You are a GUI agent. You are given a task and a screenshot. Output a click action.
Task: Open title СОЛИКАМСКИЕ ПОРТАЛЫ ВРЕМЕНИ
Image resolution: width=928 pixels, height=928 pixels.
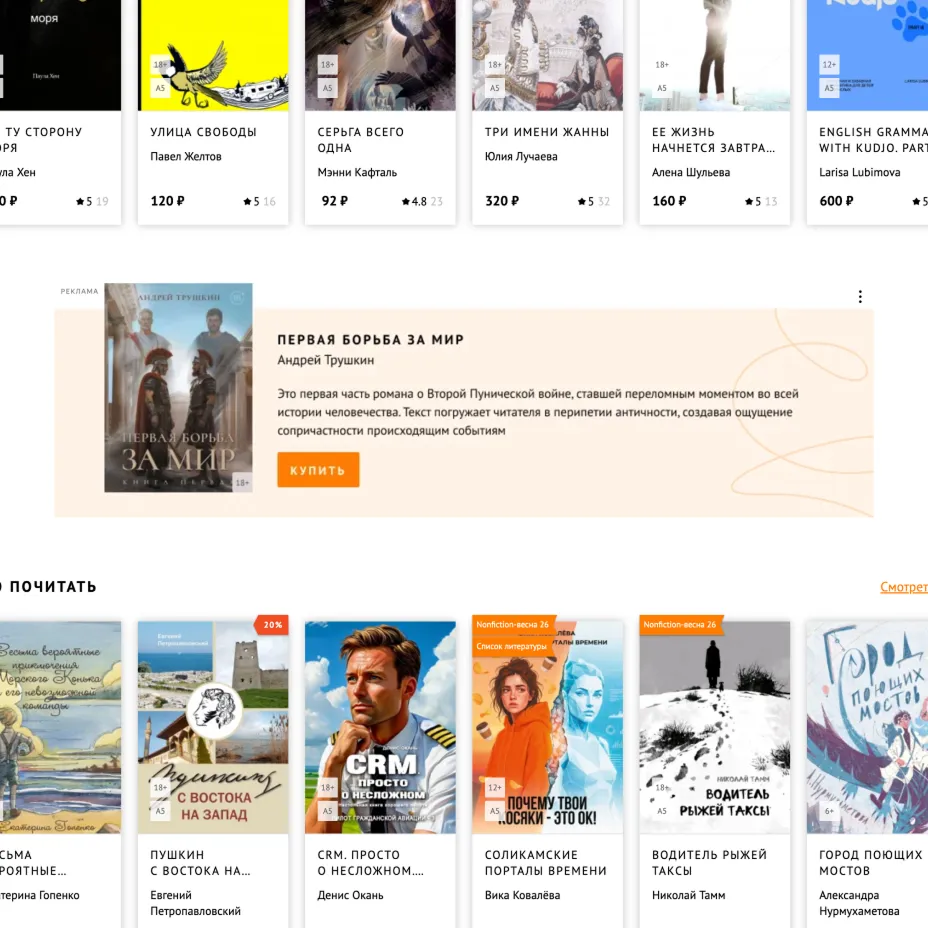pos(546,863)
